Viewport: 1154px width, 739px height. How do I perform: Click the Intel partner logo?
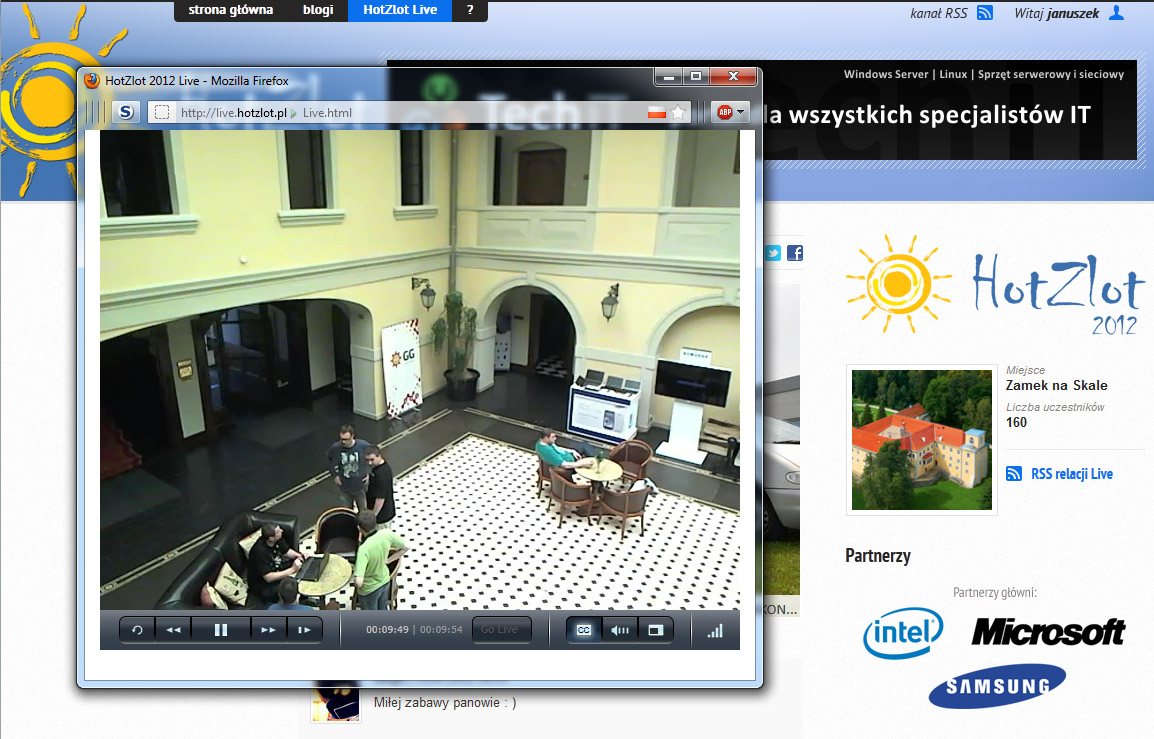point(903,632)
